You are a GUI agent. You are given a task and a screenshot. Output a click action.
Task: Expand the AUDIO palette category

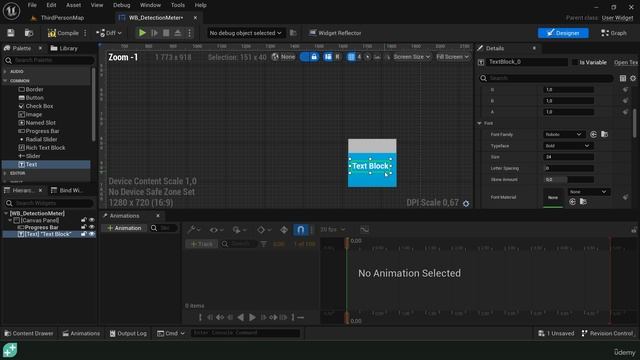point(5,71)
